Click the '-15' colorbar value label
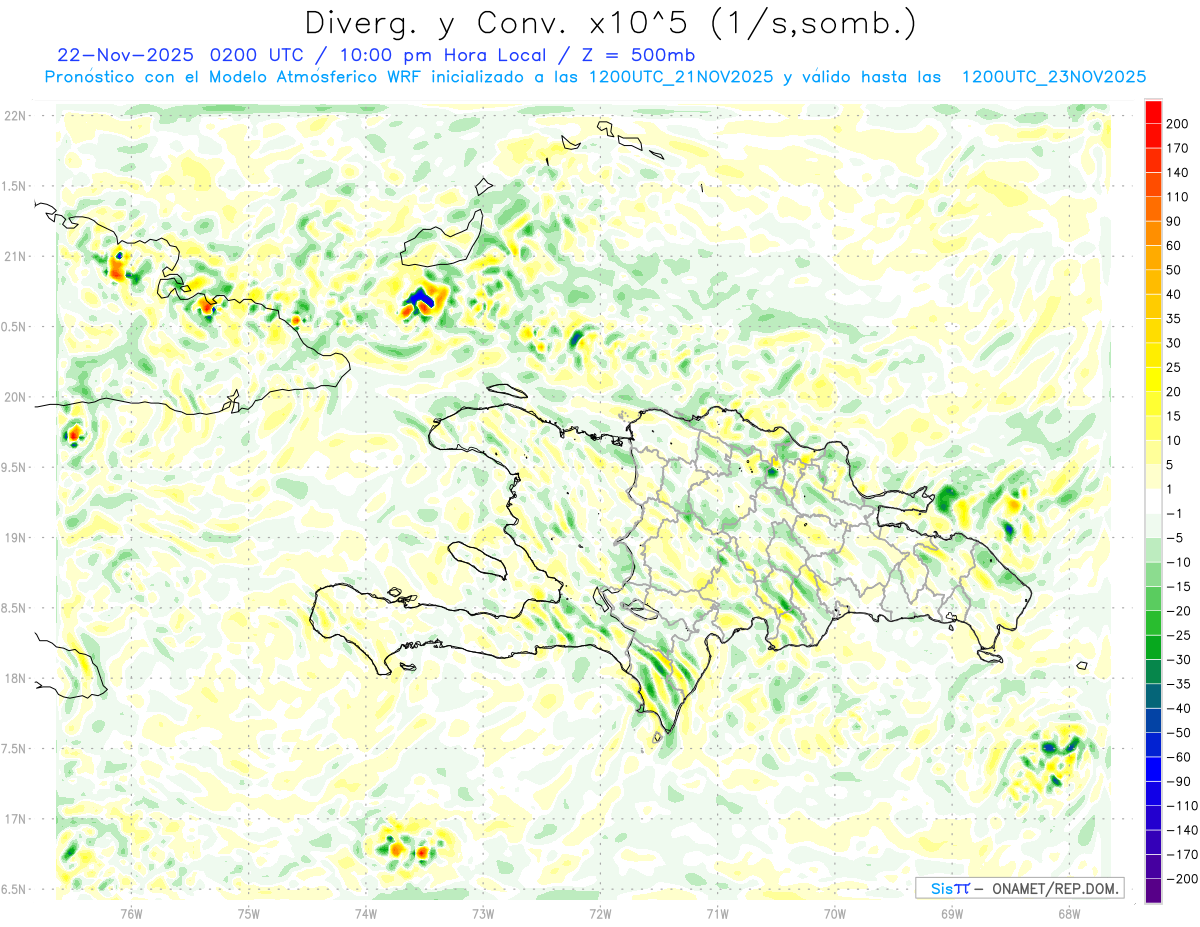This screenshot has height=927, width=1200. [x=1178, y=586]
